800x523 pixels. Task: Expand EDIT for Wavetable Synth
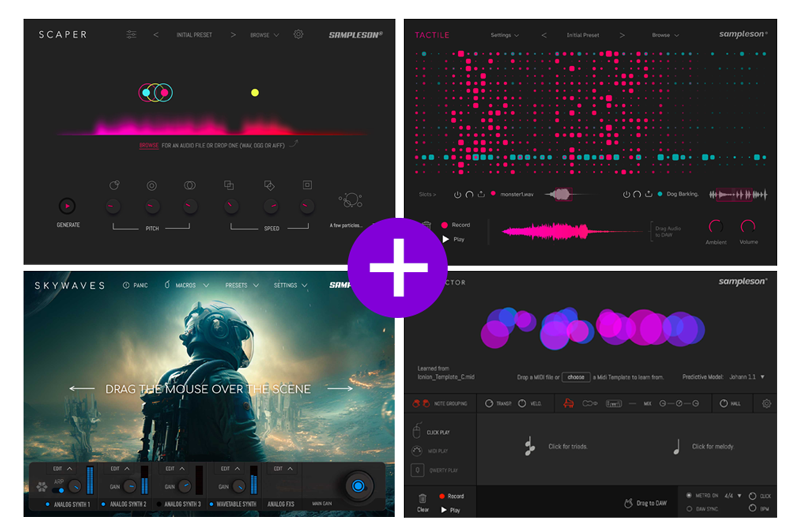click(x=230, y=468)
